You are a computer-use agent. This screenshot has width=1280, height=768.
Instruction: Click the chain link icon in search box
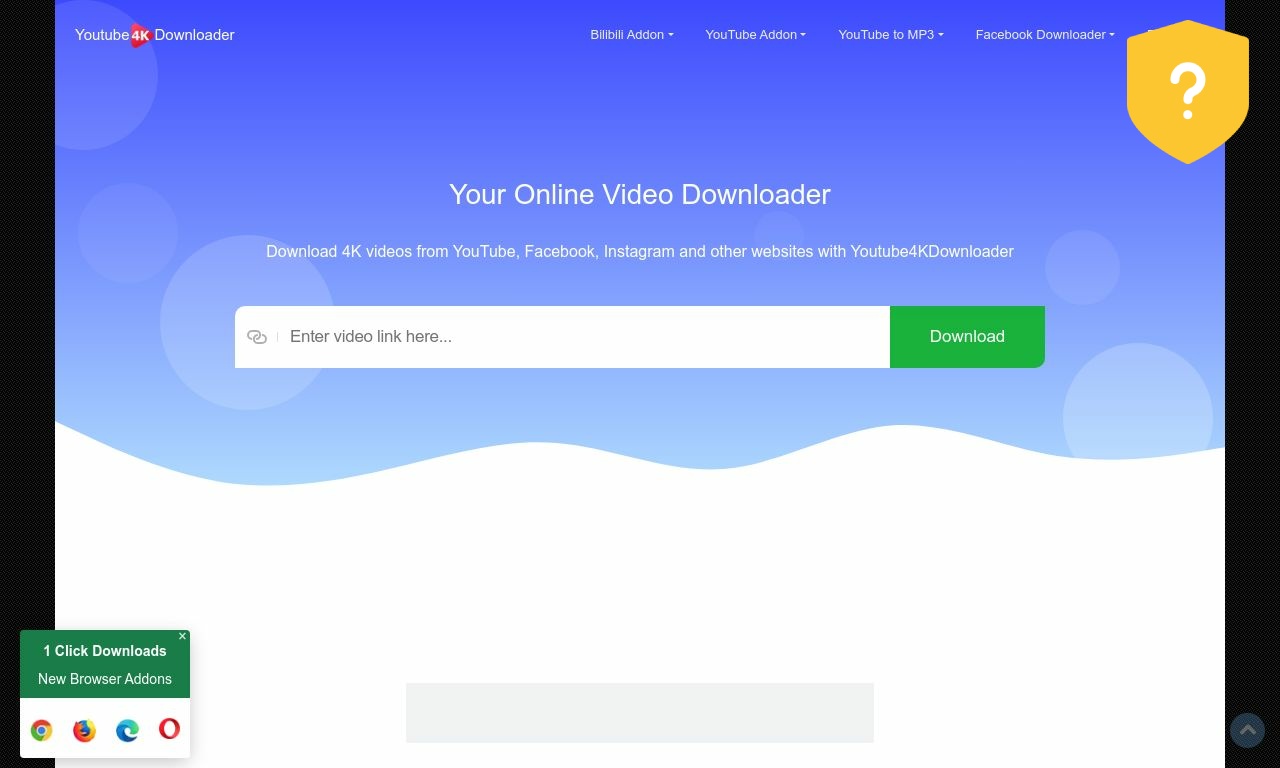[x=257, y=337]
